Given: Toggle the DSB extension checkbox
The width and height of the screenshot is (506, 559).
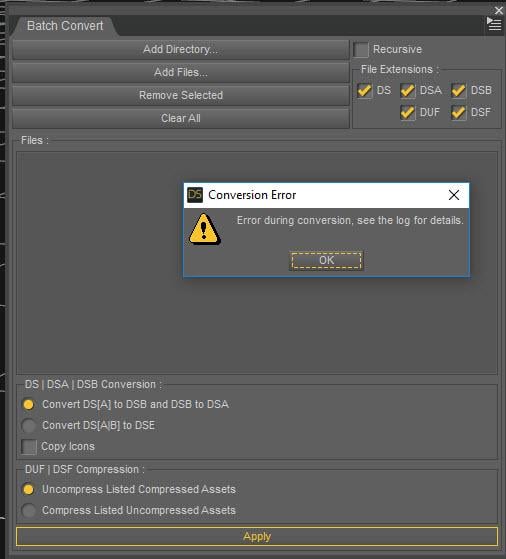Looking at the screenshot, I should (x=459, y=91).
